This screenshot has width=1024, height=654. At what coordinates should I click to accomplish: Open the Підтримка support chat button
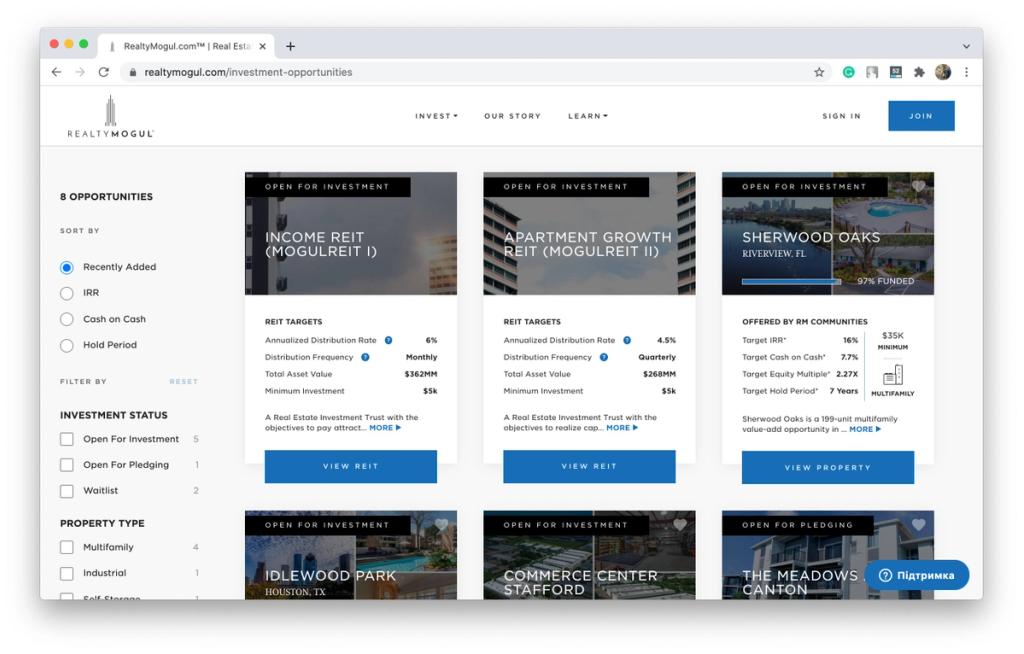coord(916,575)
